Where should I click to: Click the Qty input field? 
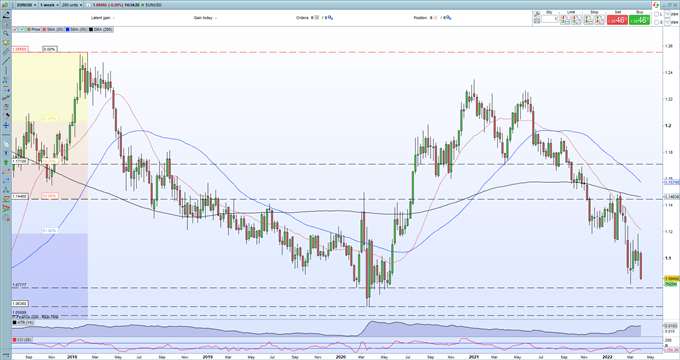tap(549, 19)
